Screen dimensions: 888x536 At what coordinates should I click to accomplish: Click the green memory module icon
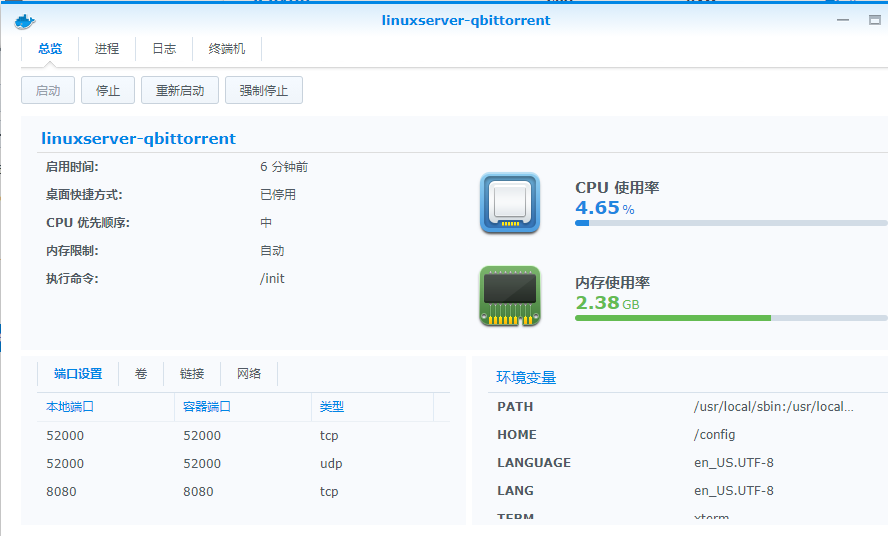510,296
